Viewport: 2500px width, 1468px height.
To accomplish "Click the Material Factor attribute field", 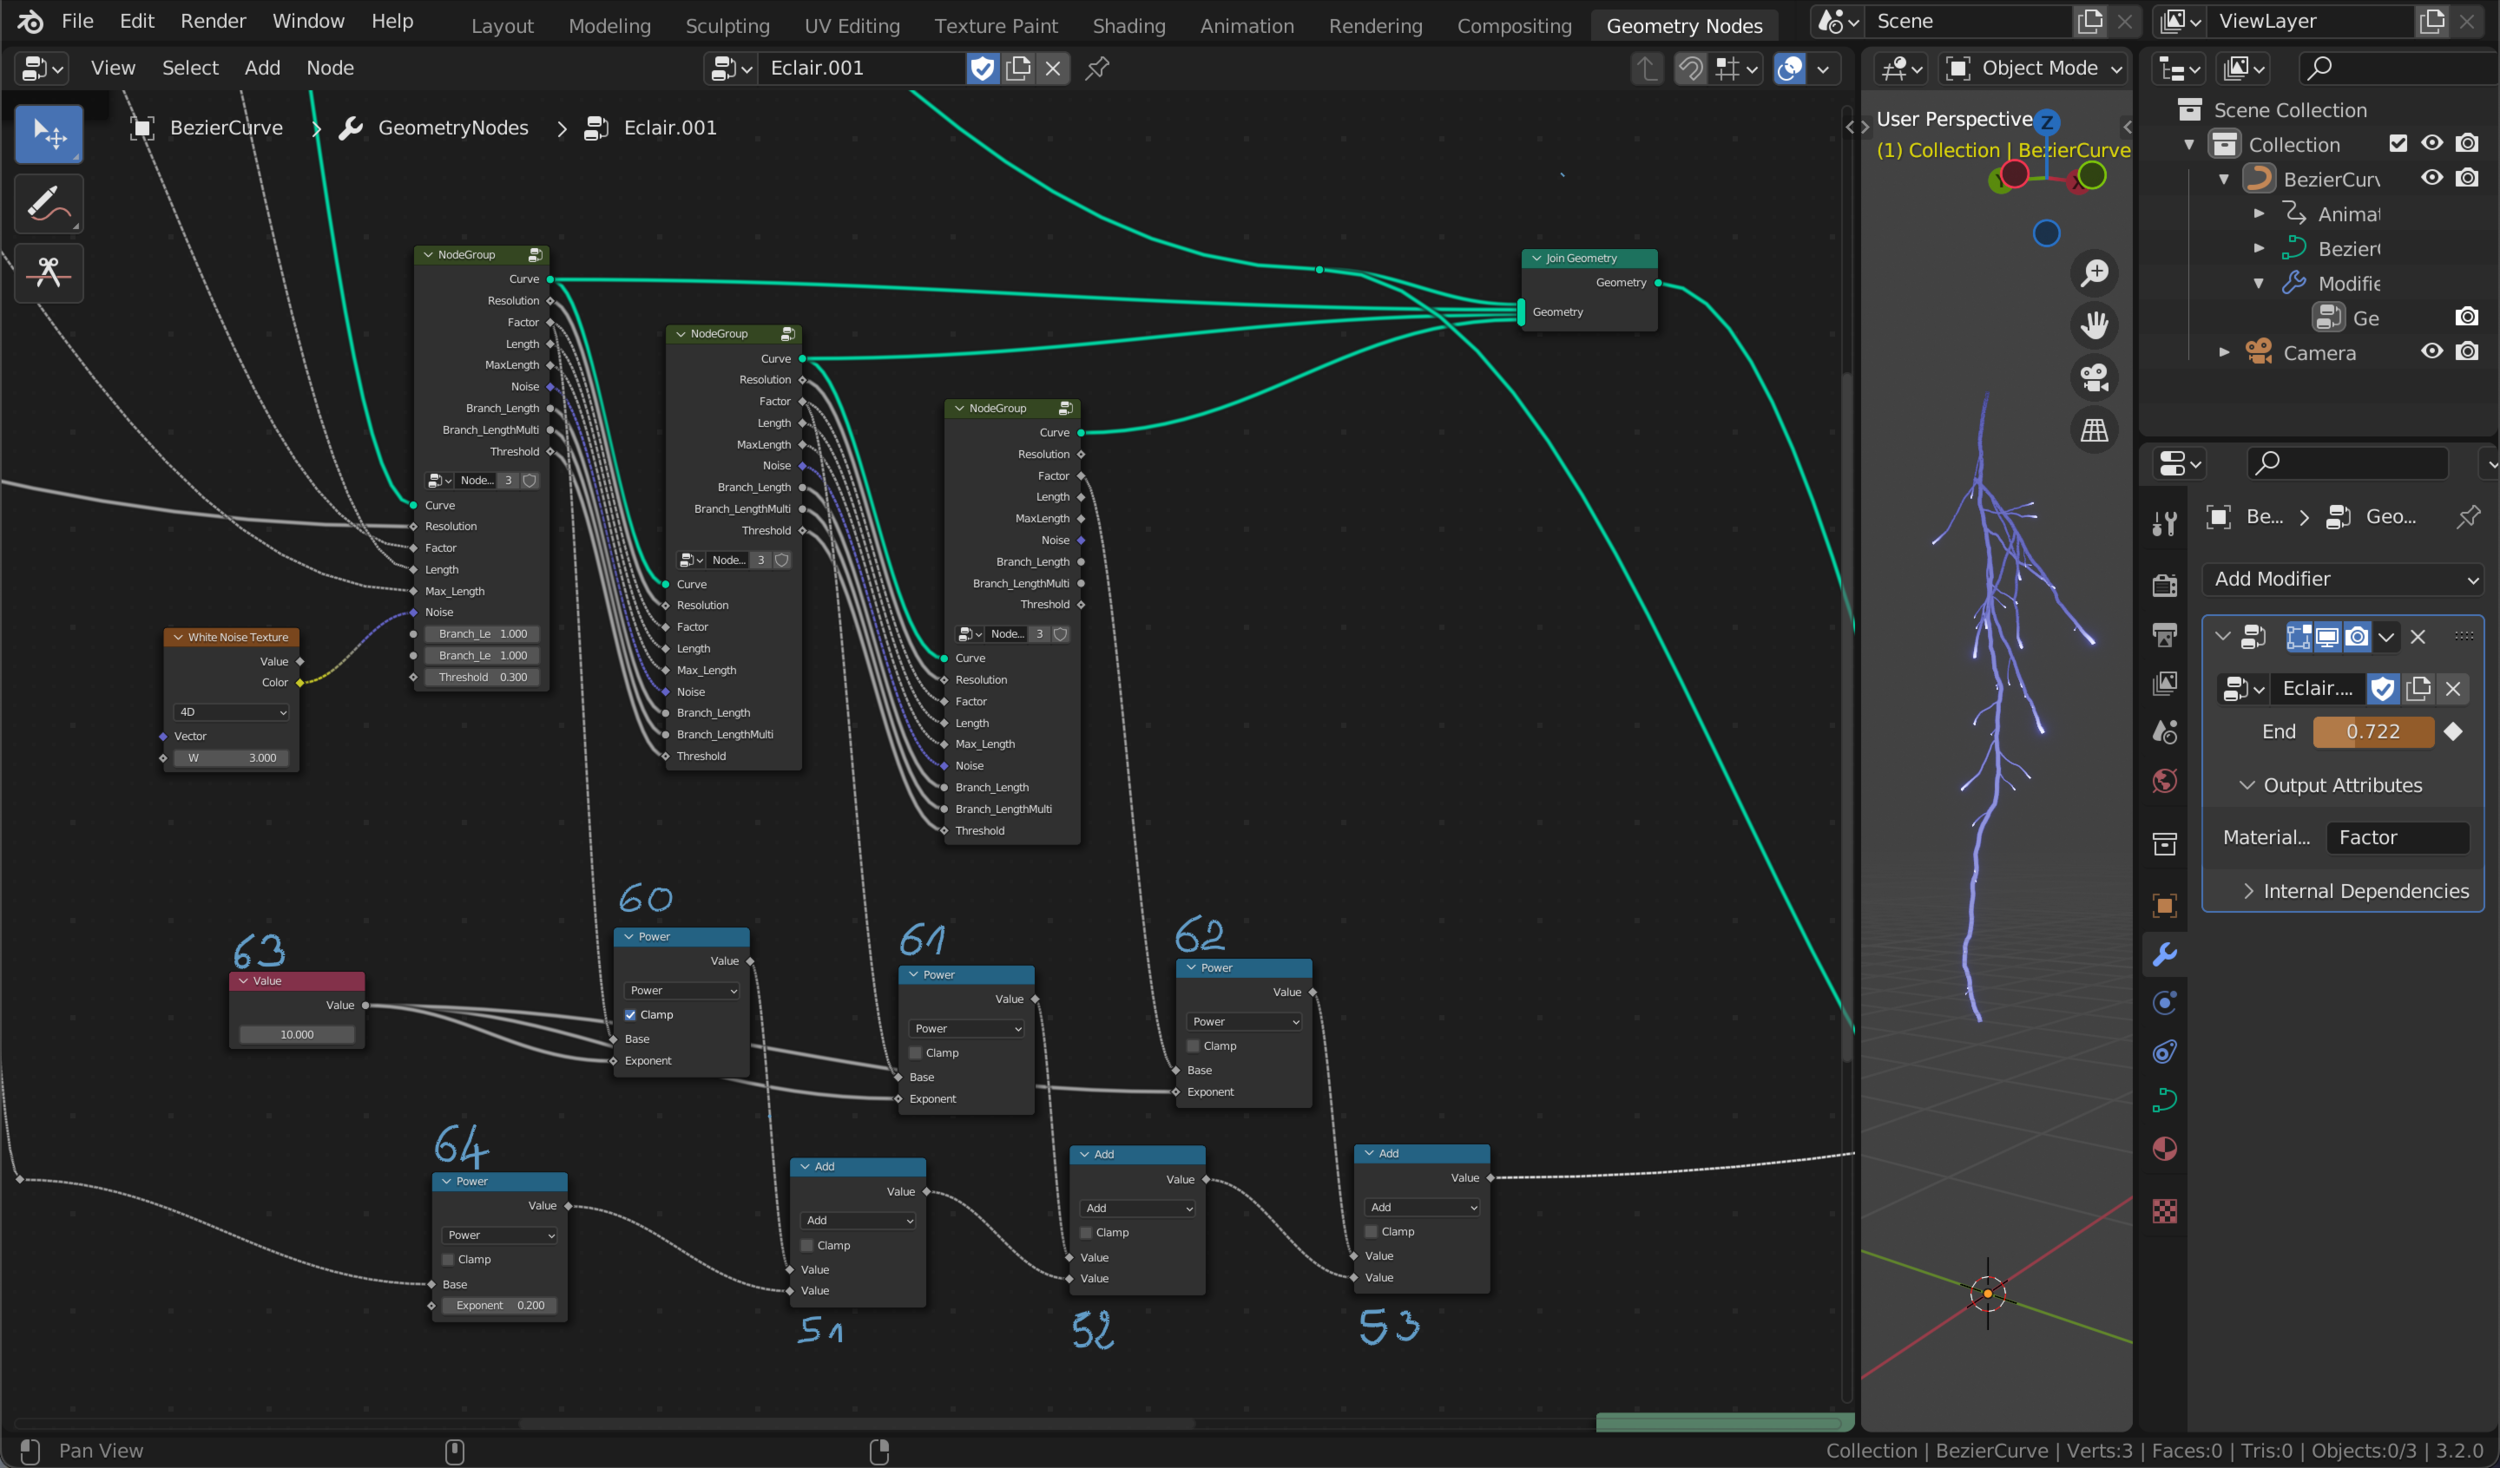I will coord(2396,838).
